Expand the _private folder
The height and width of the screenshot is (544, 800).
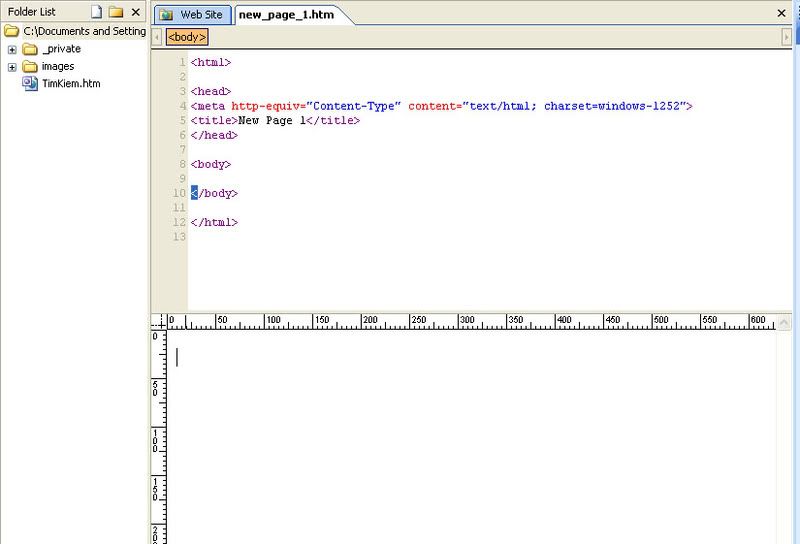[12, 50]
